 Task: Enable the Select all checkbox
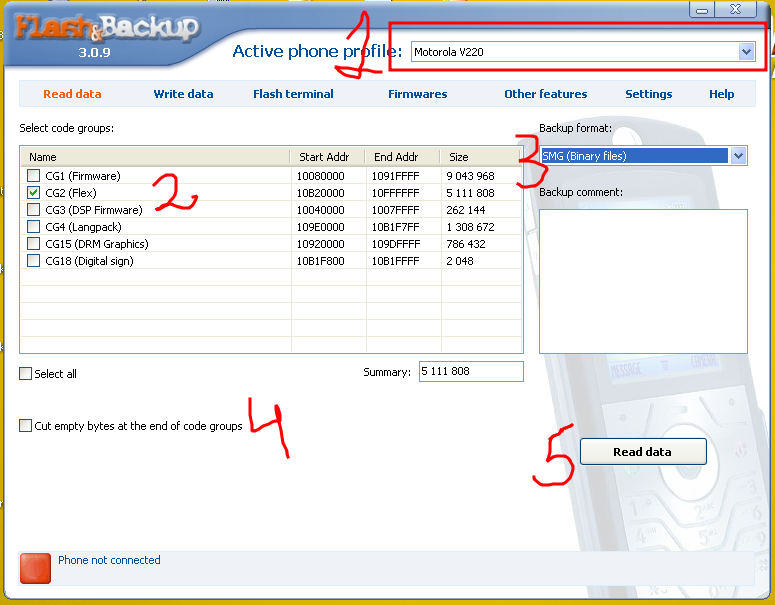[26, 373]
